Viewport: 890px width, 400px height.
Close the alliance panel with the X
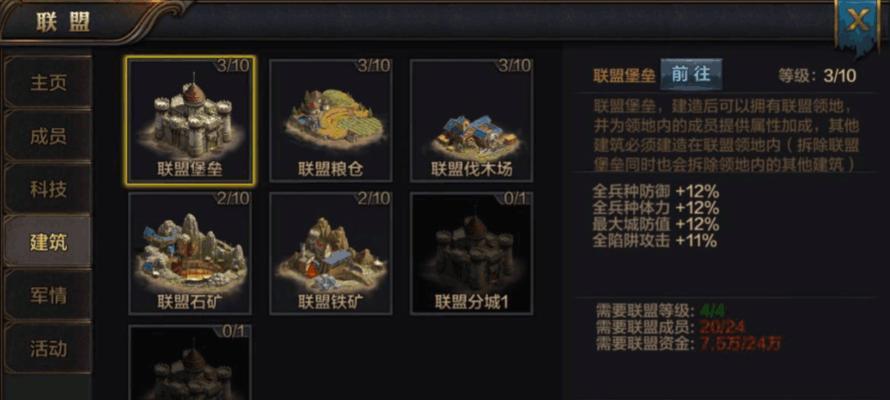[x=857, y=22]
